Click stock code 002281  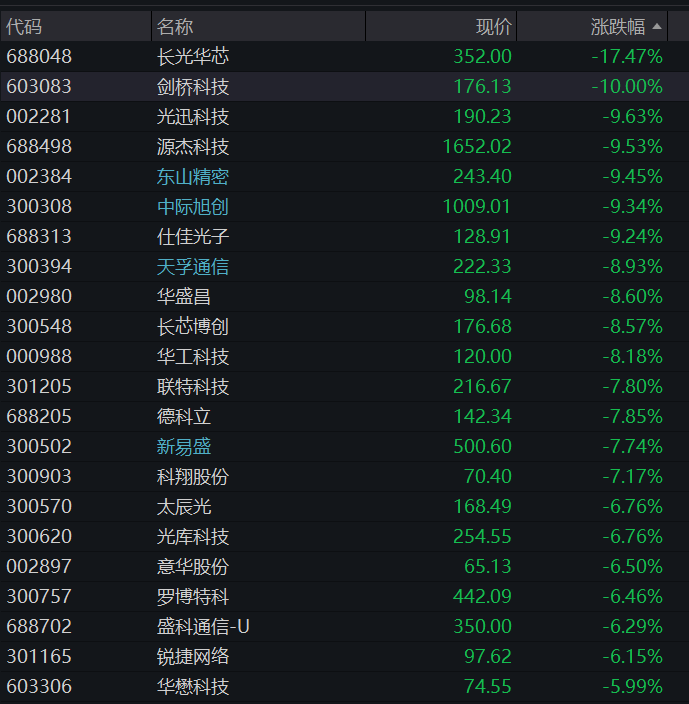pos(39,117)
